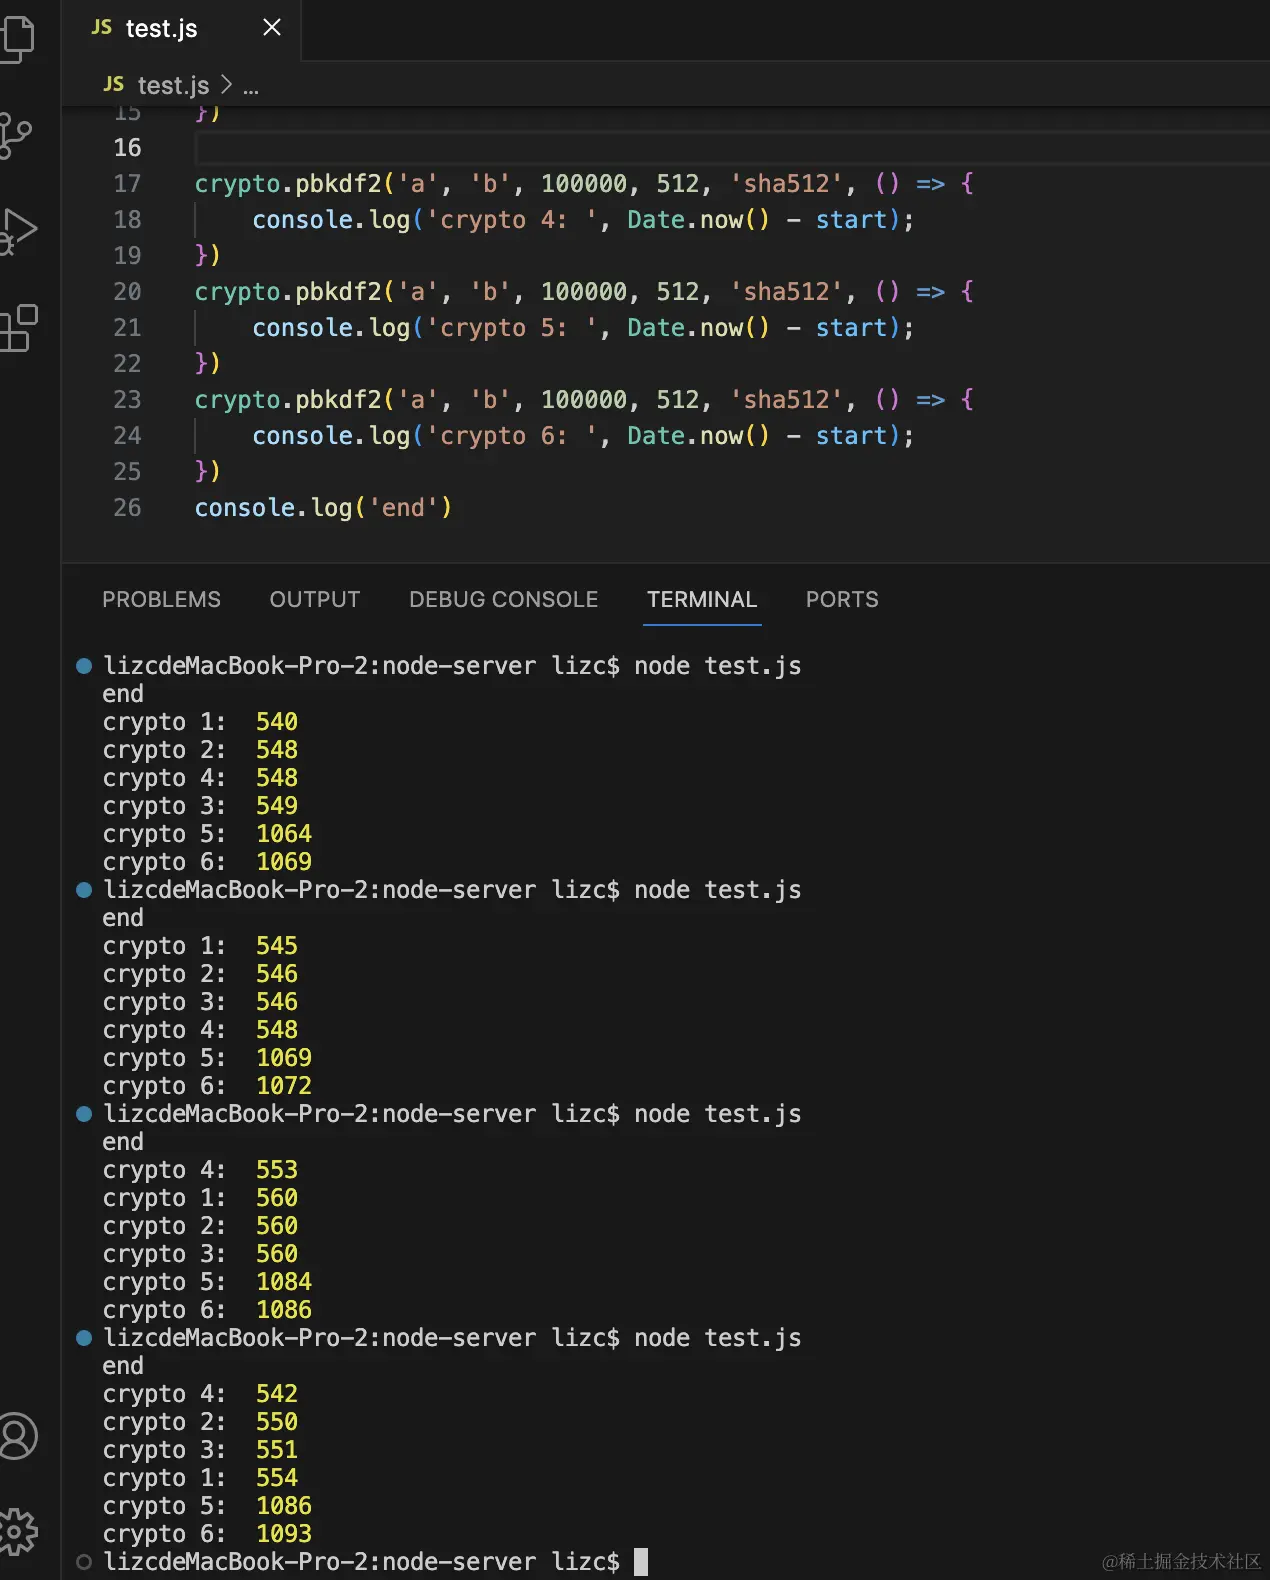The image size is (1270, 1580).
Task: Open the Run and Debug view
Action: pyautogui.click(x=18, y=231)
